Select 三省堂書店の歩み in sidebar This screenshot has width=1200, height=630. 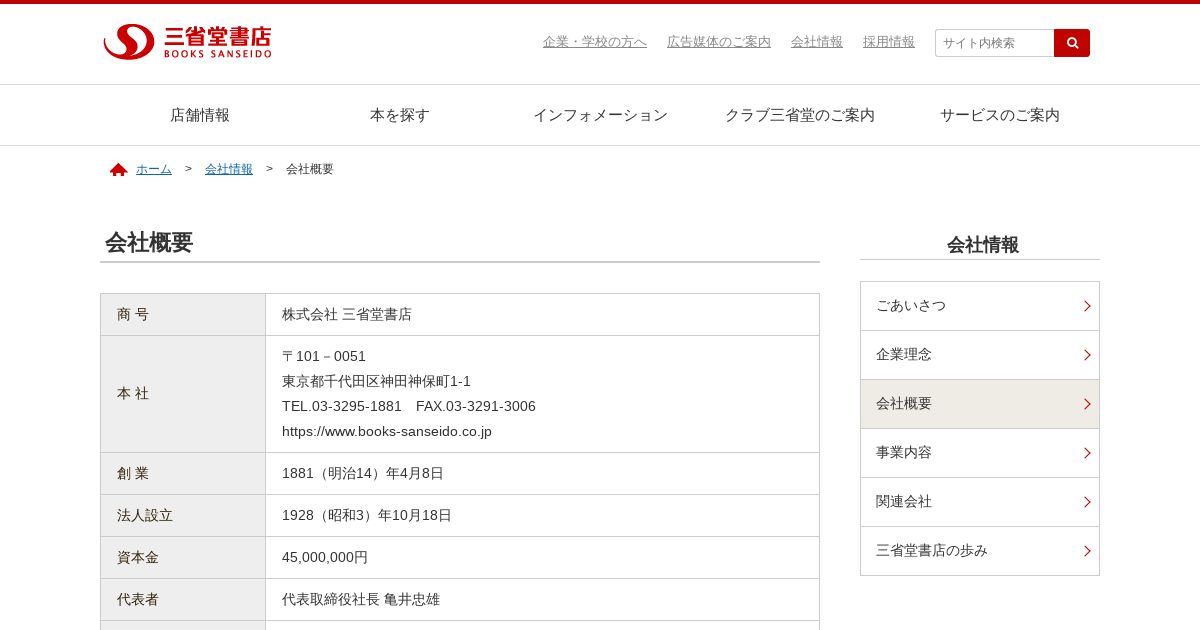pyautogui.click(x=980, y=551)
